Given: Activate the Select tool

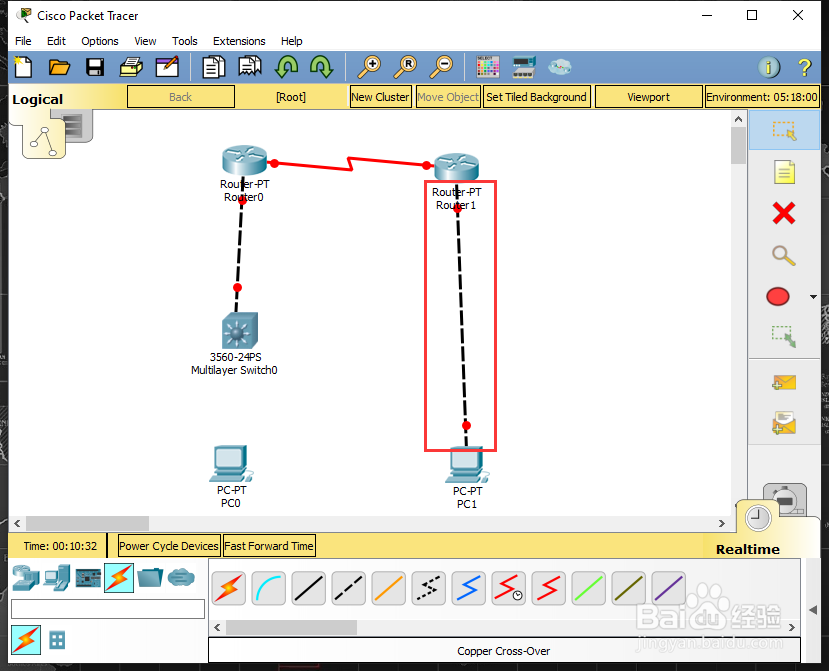Looking at the screenshot, I should coord(784,130).
